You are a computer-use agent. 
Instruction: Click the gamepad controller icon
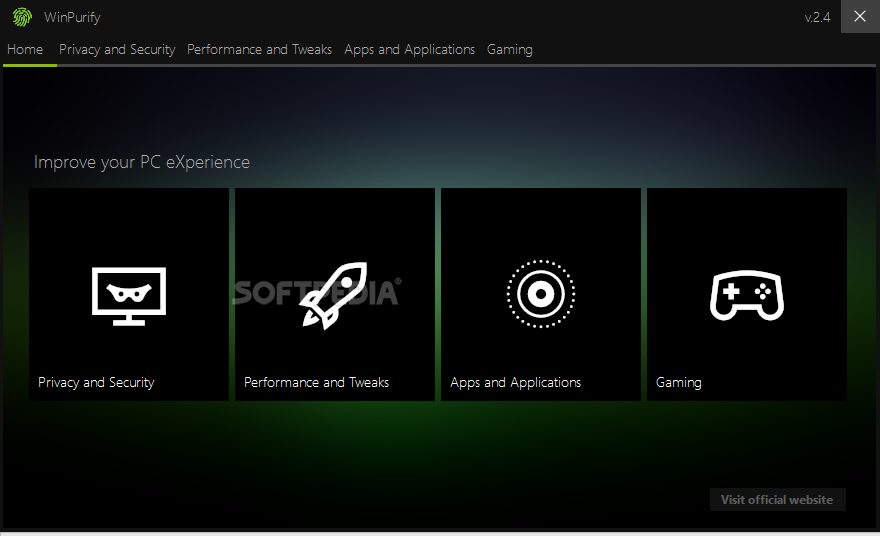tap(746, 295)
